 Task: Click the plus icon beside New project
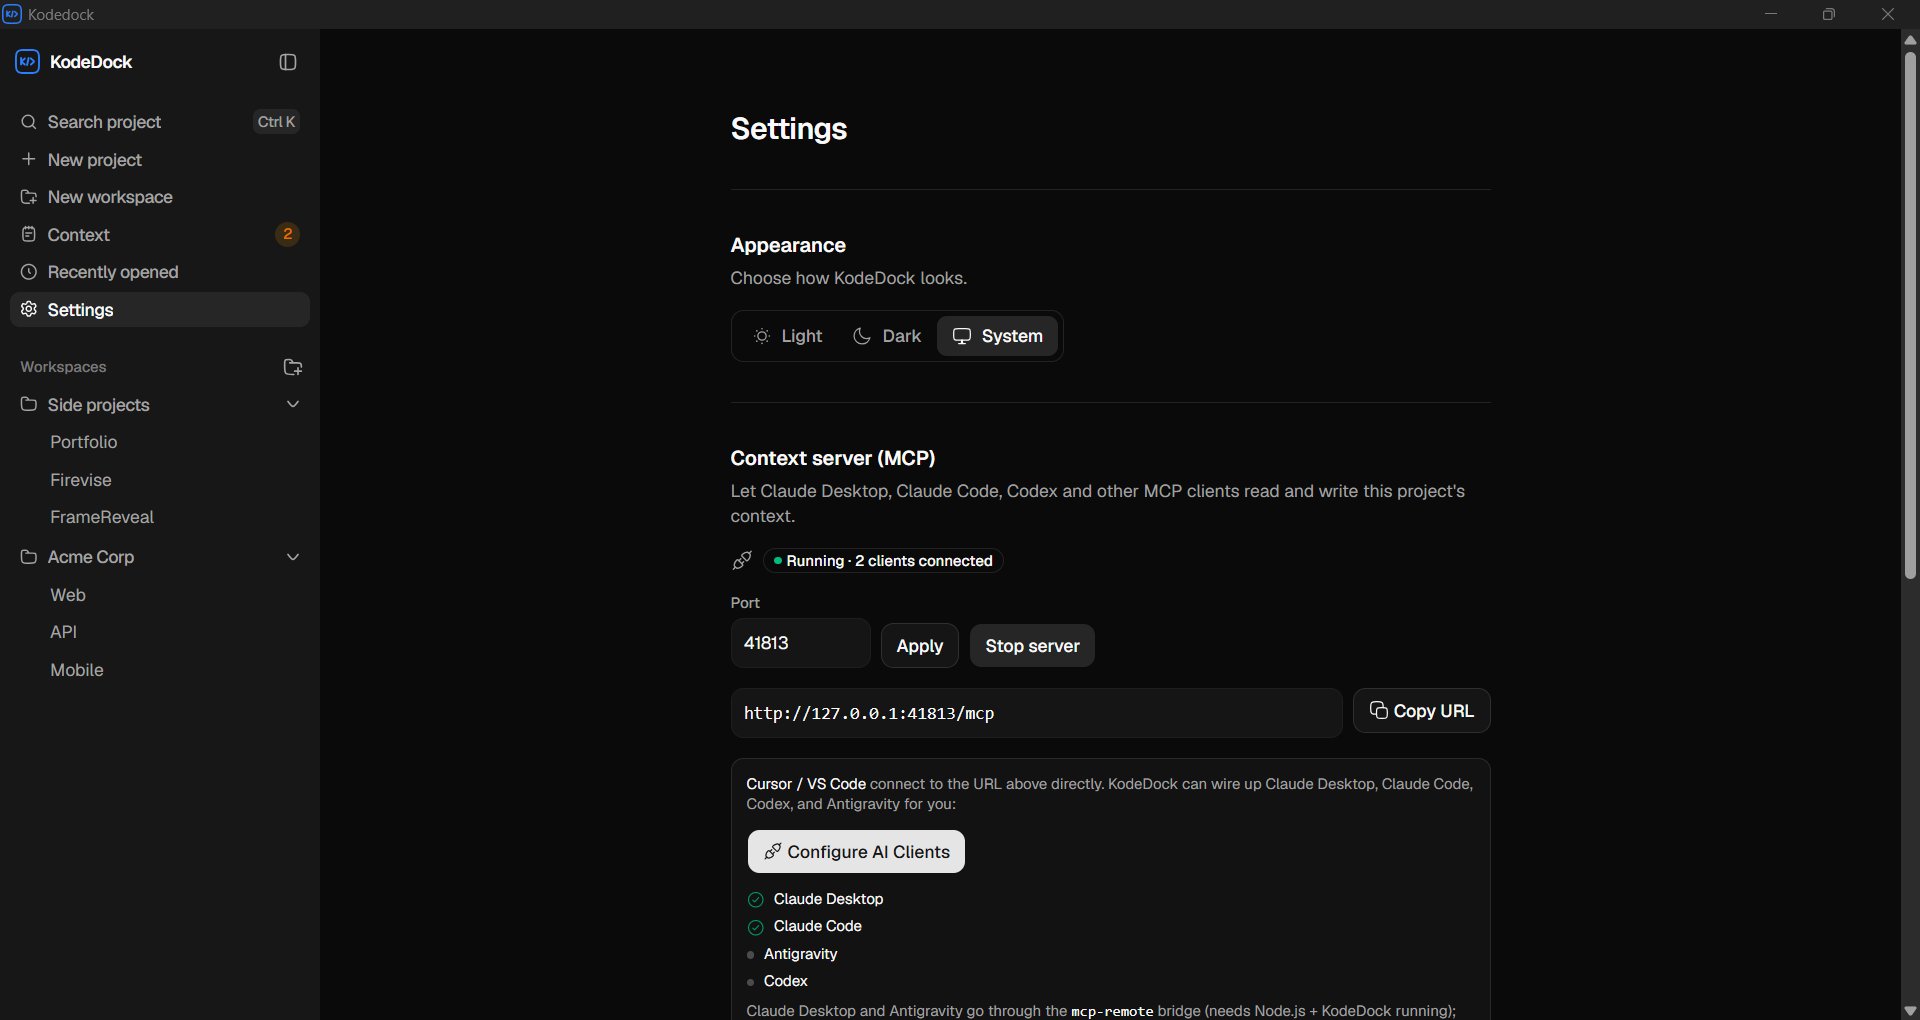[x=29, y=159]
